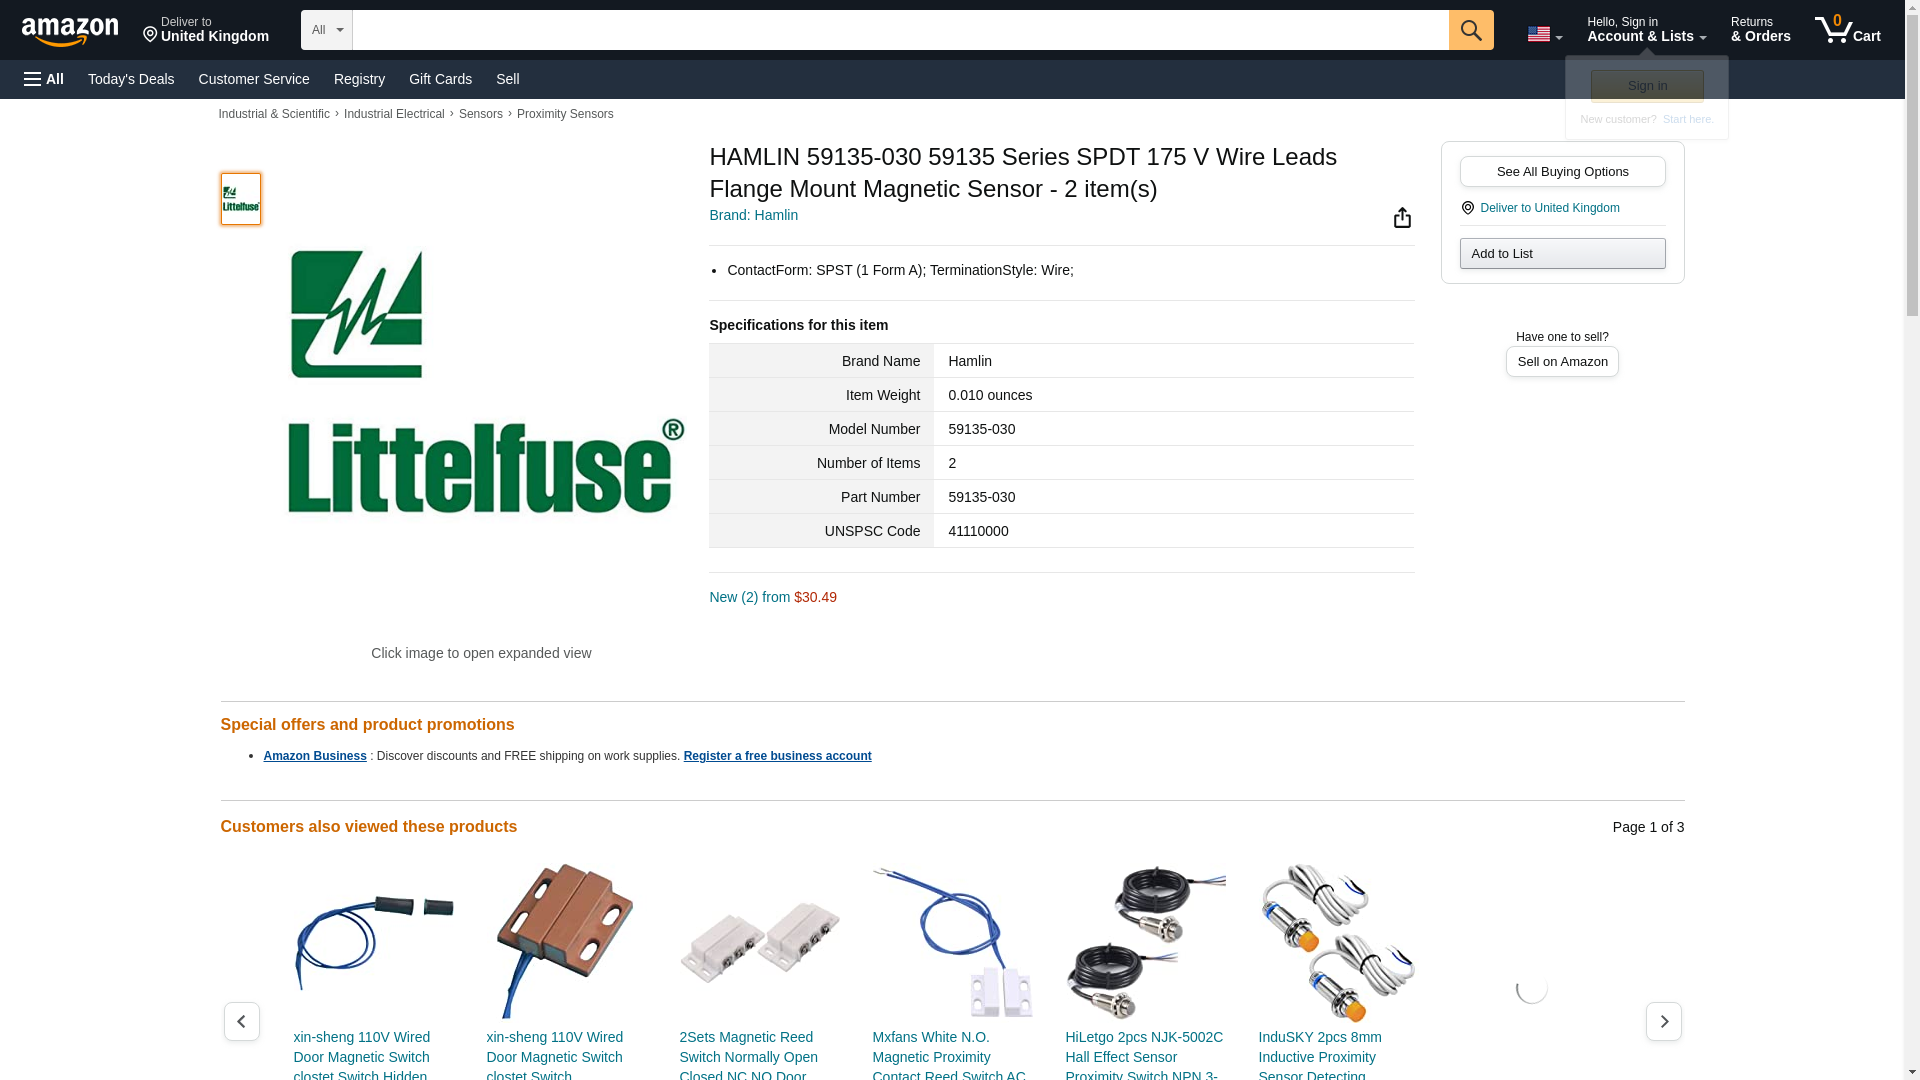Image resolution: width=1920 pixels, height=1080 pixels.
Task: Select the Littelfuse product thumbnail
Action: click(241, 199)
